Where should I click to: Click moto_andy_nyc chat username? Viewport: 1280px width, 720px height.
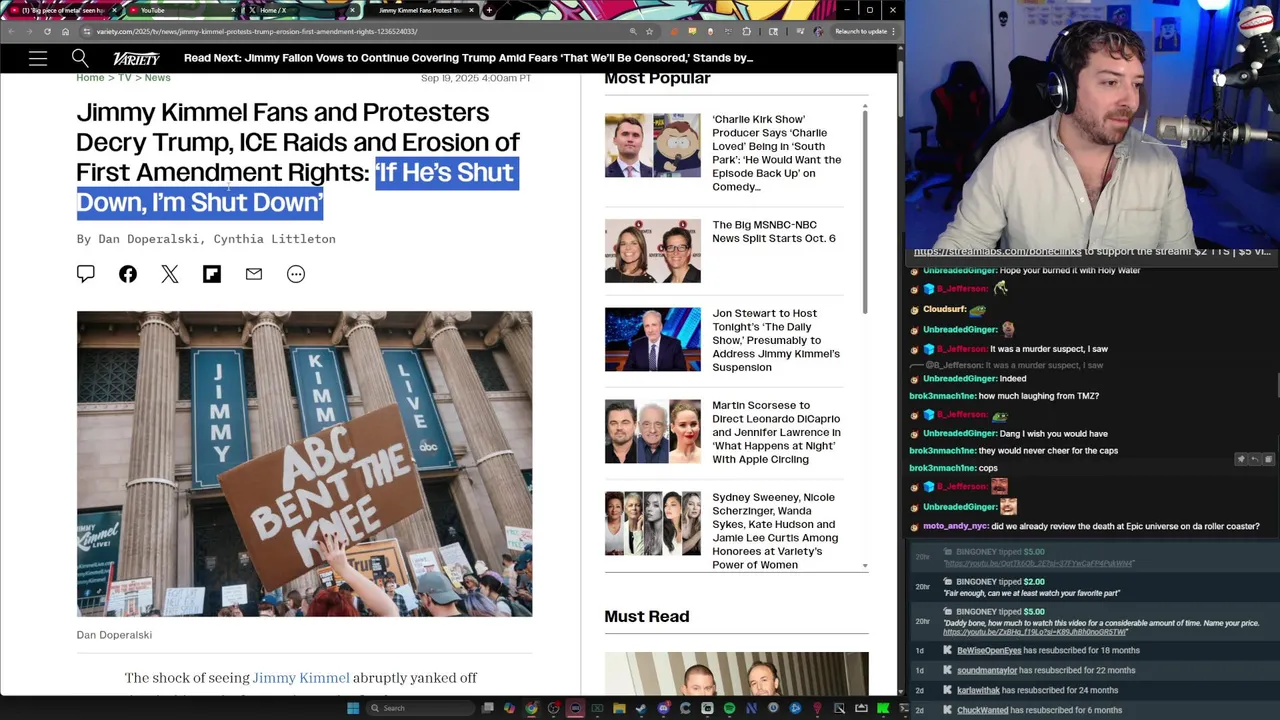(955, 527)
